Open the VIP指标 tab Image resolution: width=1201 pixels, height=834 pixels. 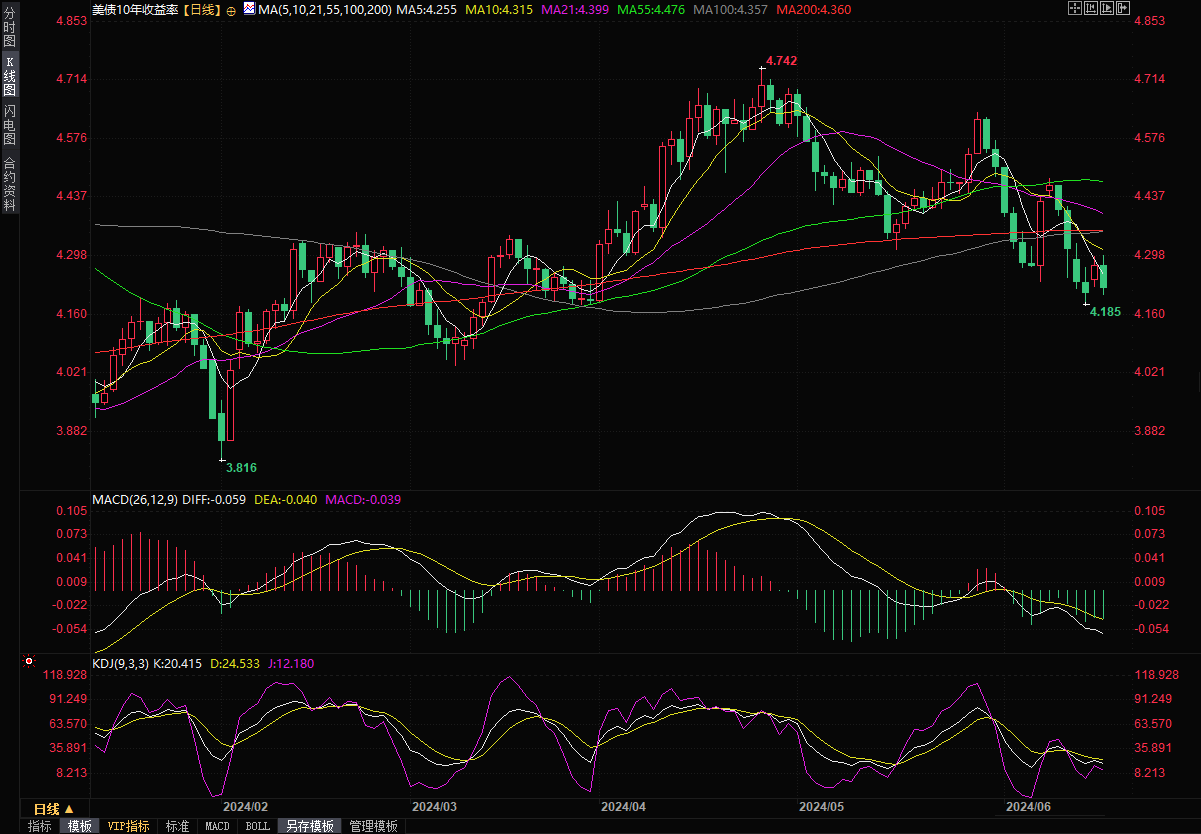point(128,826)
